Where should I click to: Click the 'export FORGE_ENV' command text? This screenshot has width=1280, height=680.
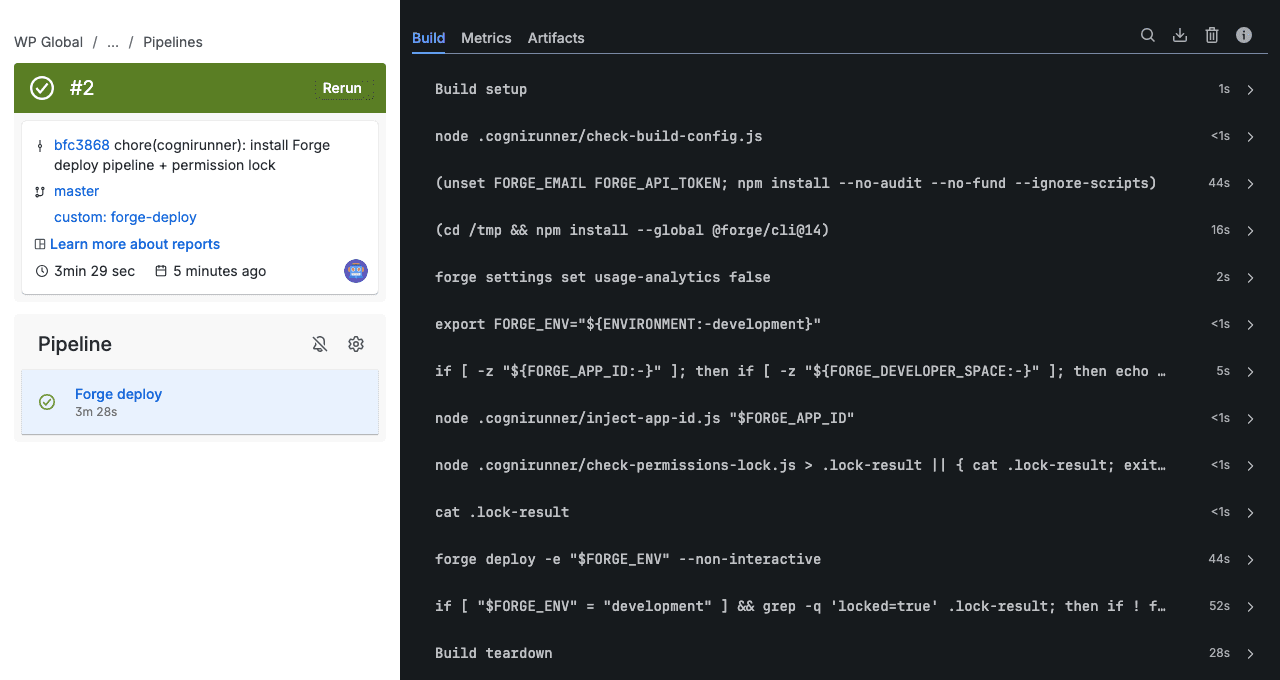(x=628, y=324)
